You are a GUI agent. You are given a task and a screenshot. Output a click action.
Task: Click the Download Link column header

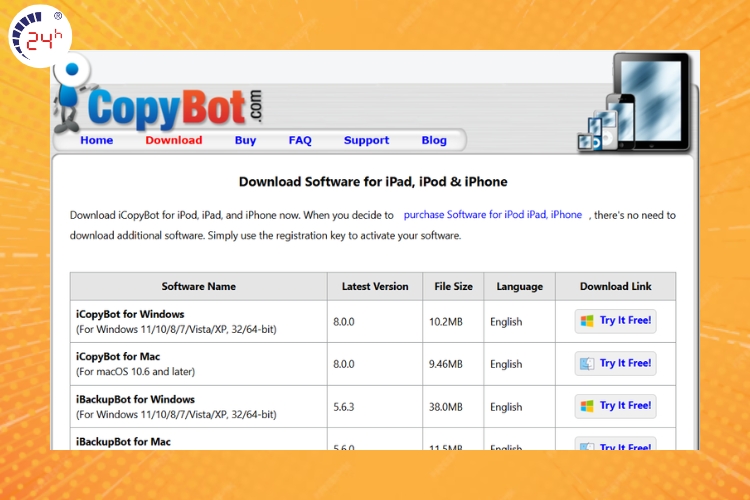(616, 287)
